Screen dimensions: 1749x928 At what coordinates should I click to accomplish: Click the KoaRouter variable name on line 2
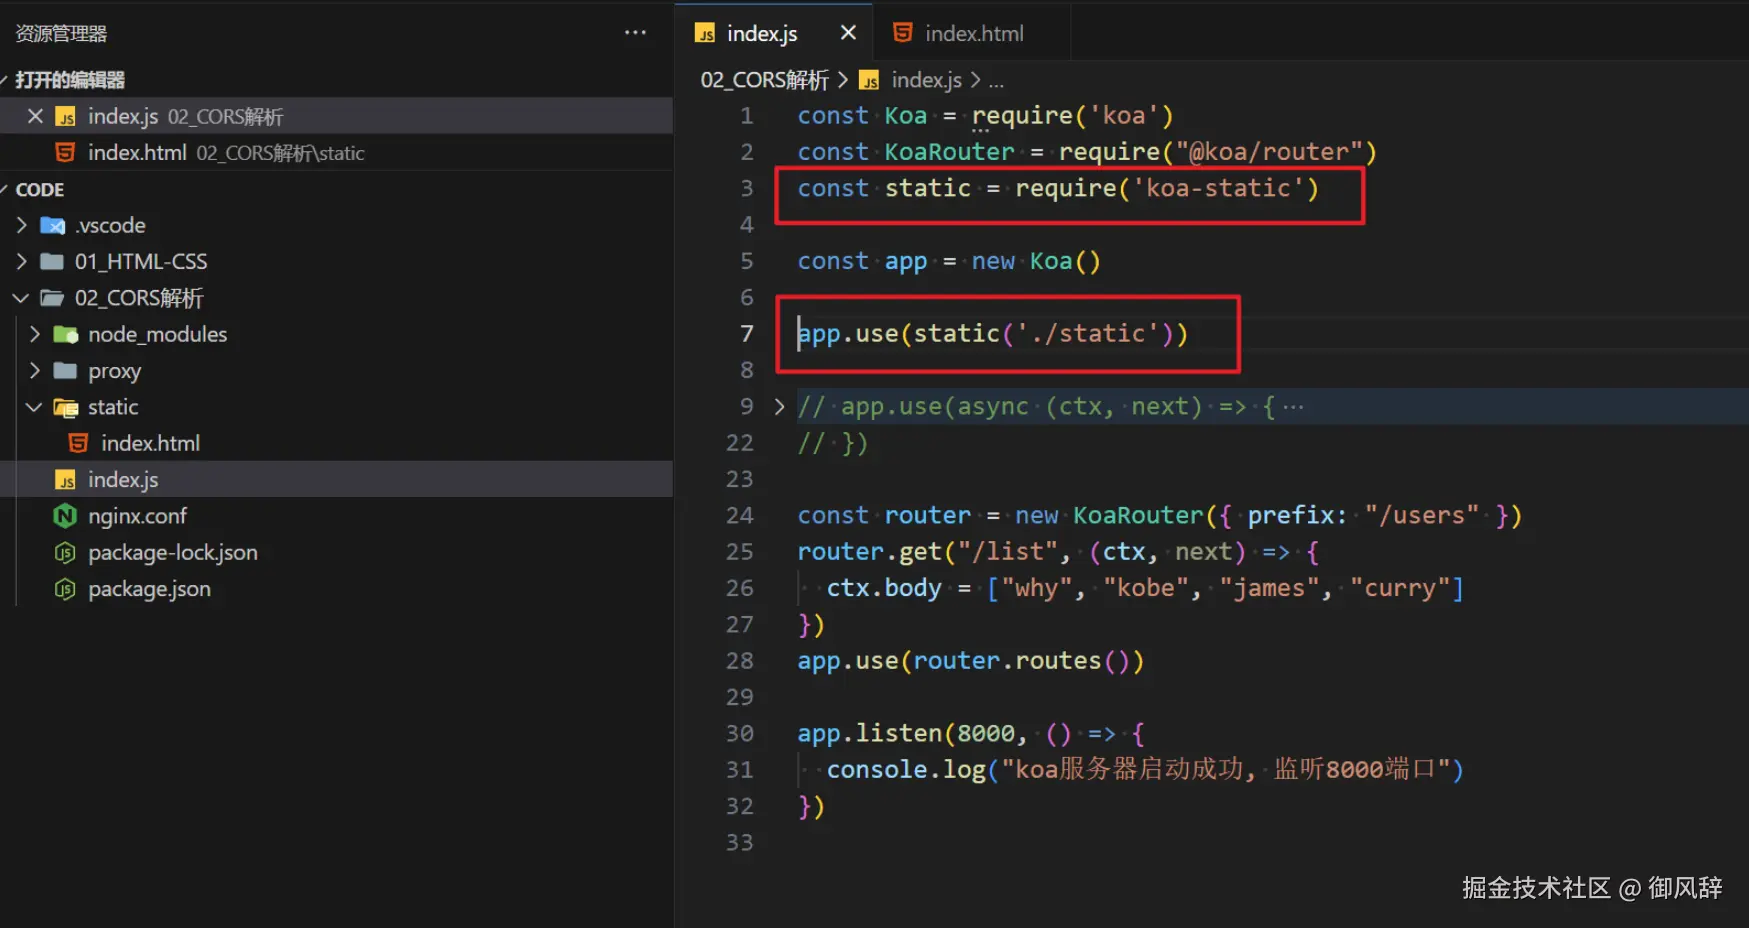click(949, 152)
